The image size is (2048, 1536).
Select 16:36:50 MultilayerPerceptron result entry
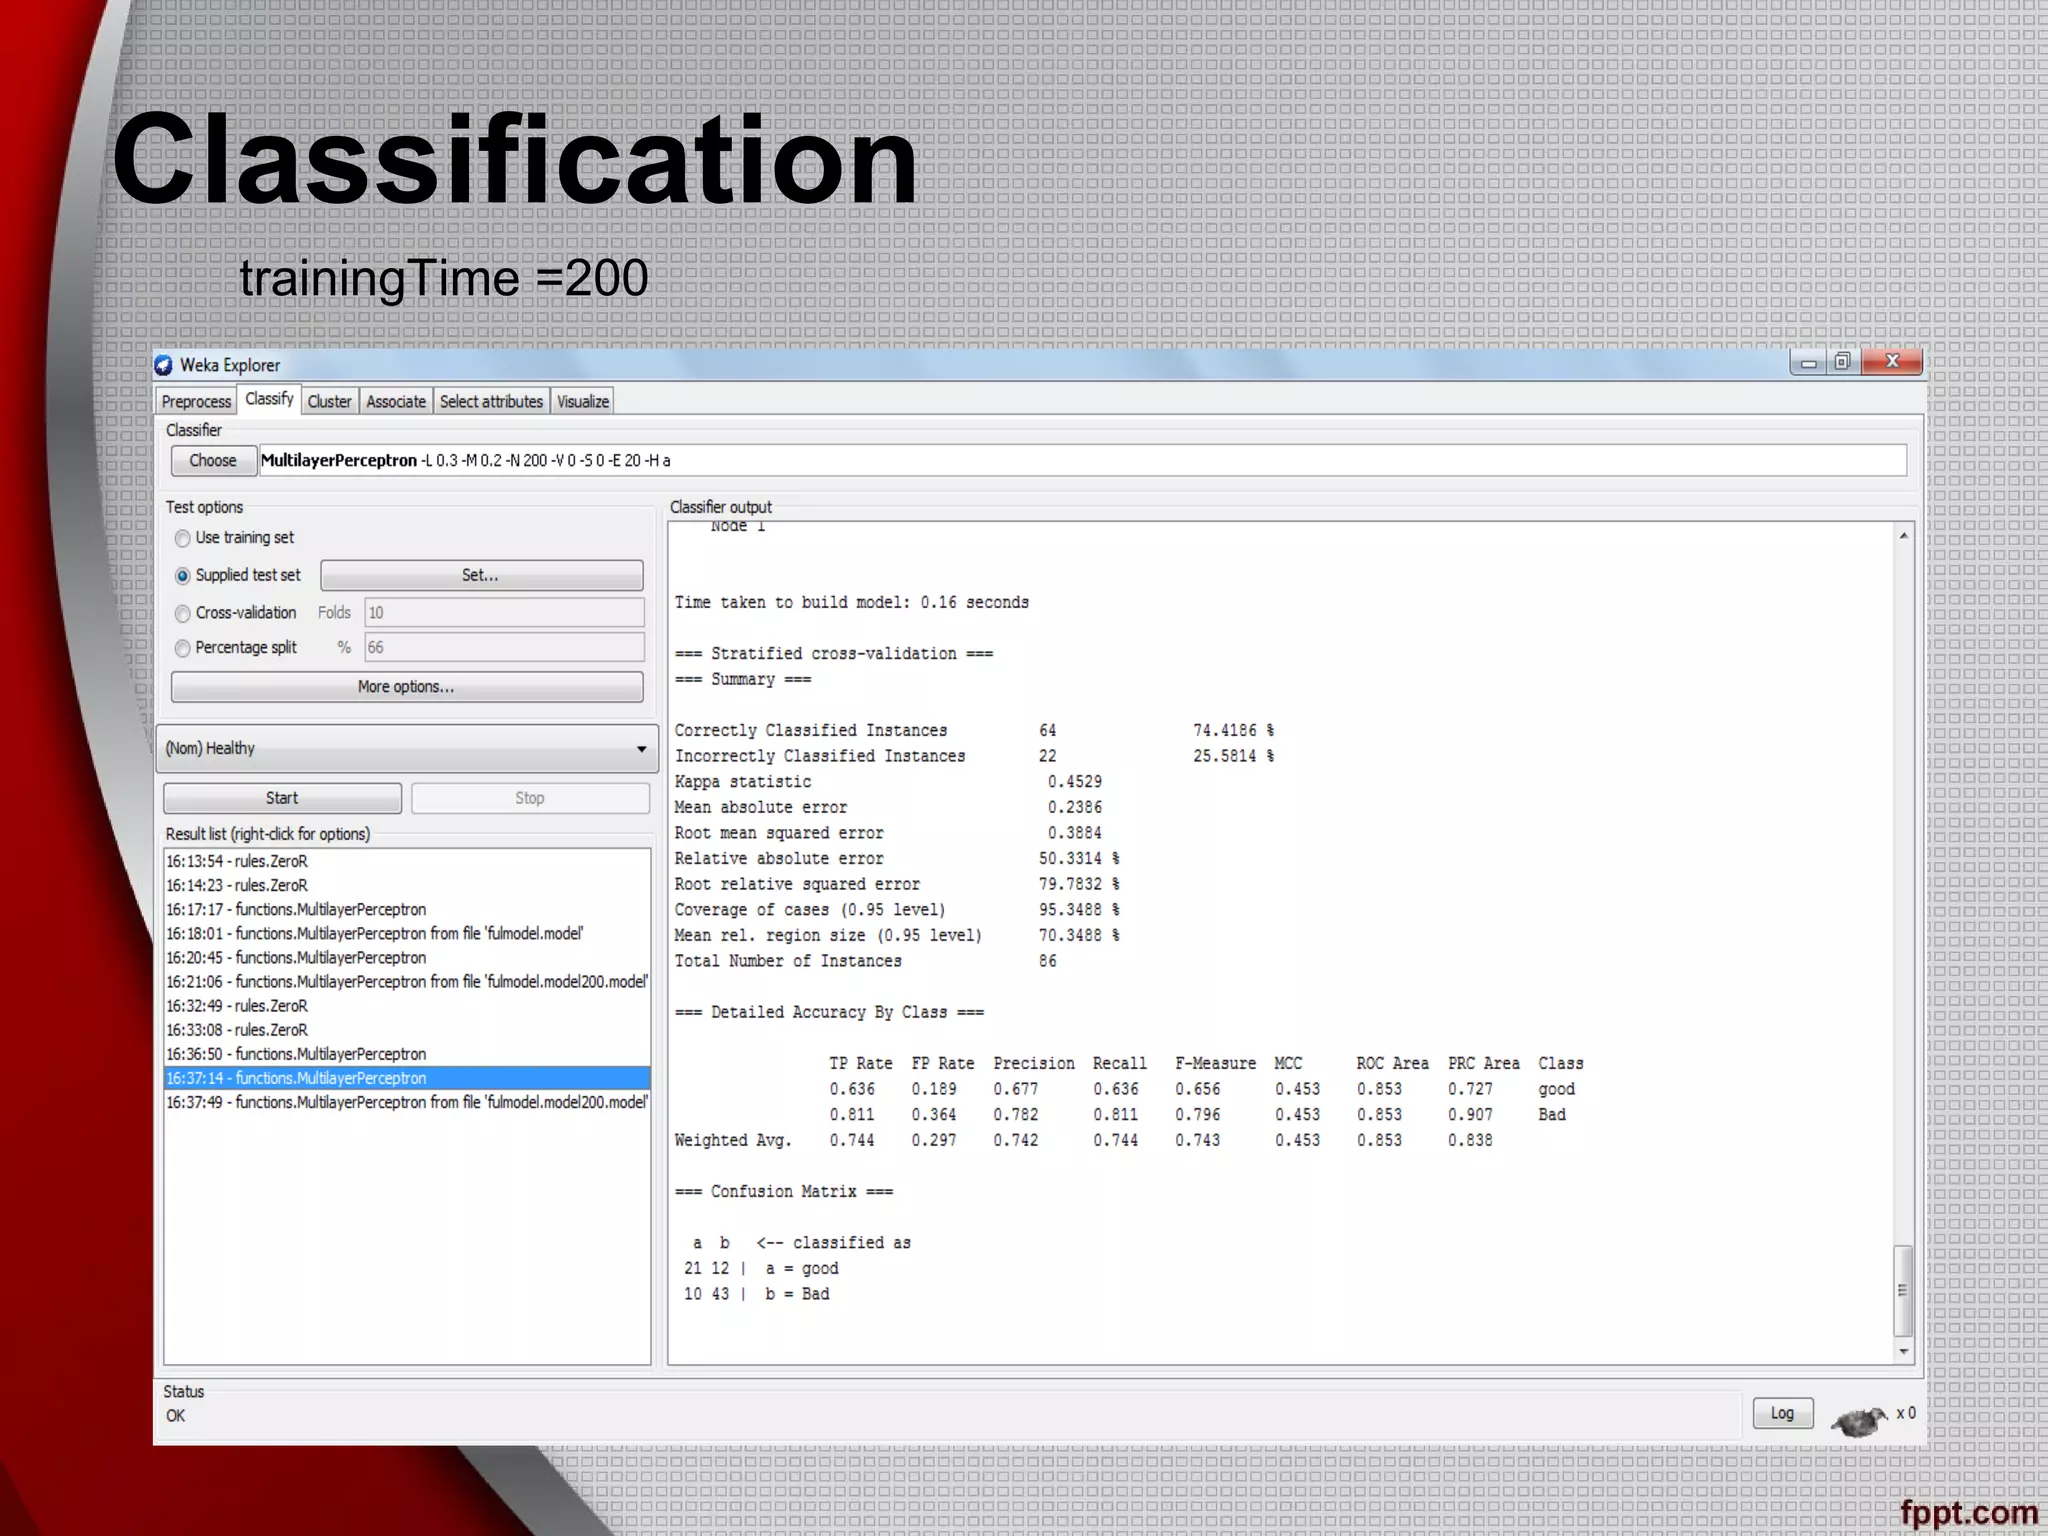coord(296,1054)
